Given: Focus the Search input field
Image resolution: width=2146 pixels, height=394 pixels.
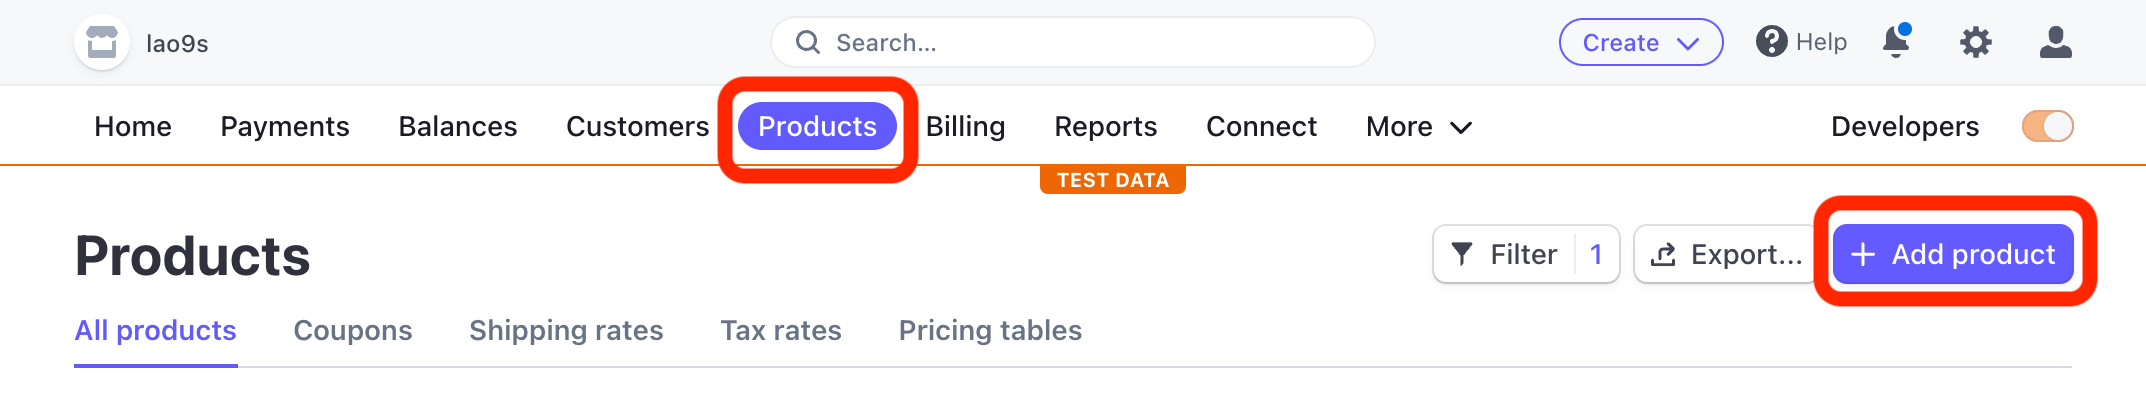Looking at the screenshot, I should (1073, 42).
